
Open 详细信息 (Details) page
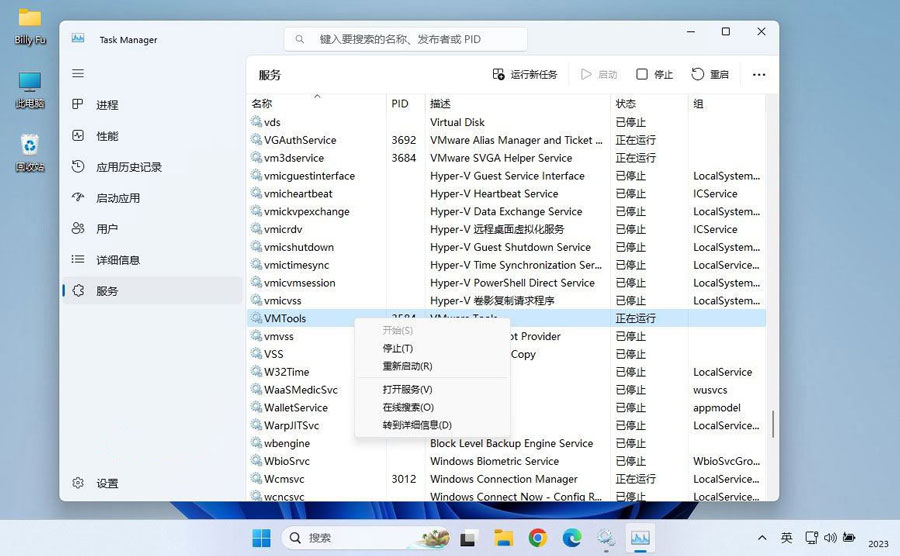[118, 260]
